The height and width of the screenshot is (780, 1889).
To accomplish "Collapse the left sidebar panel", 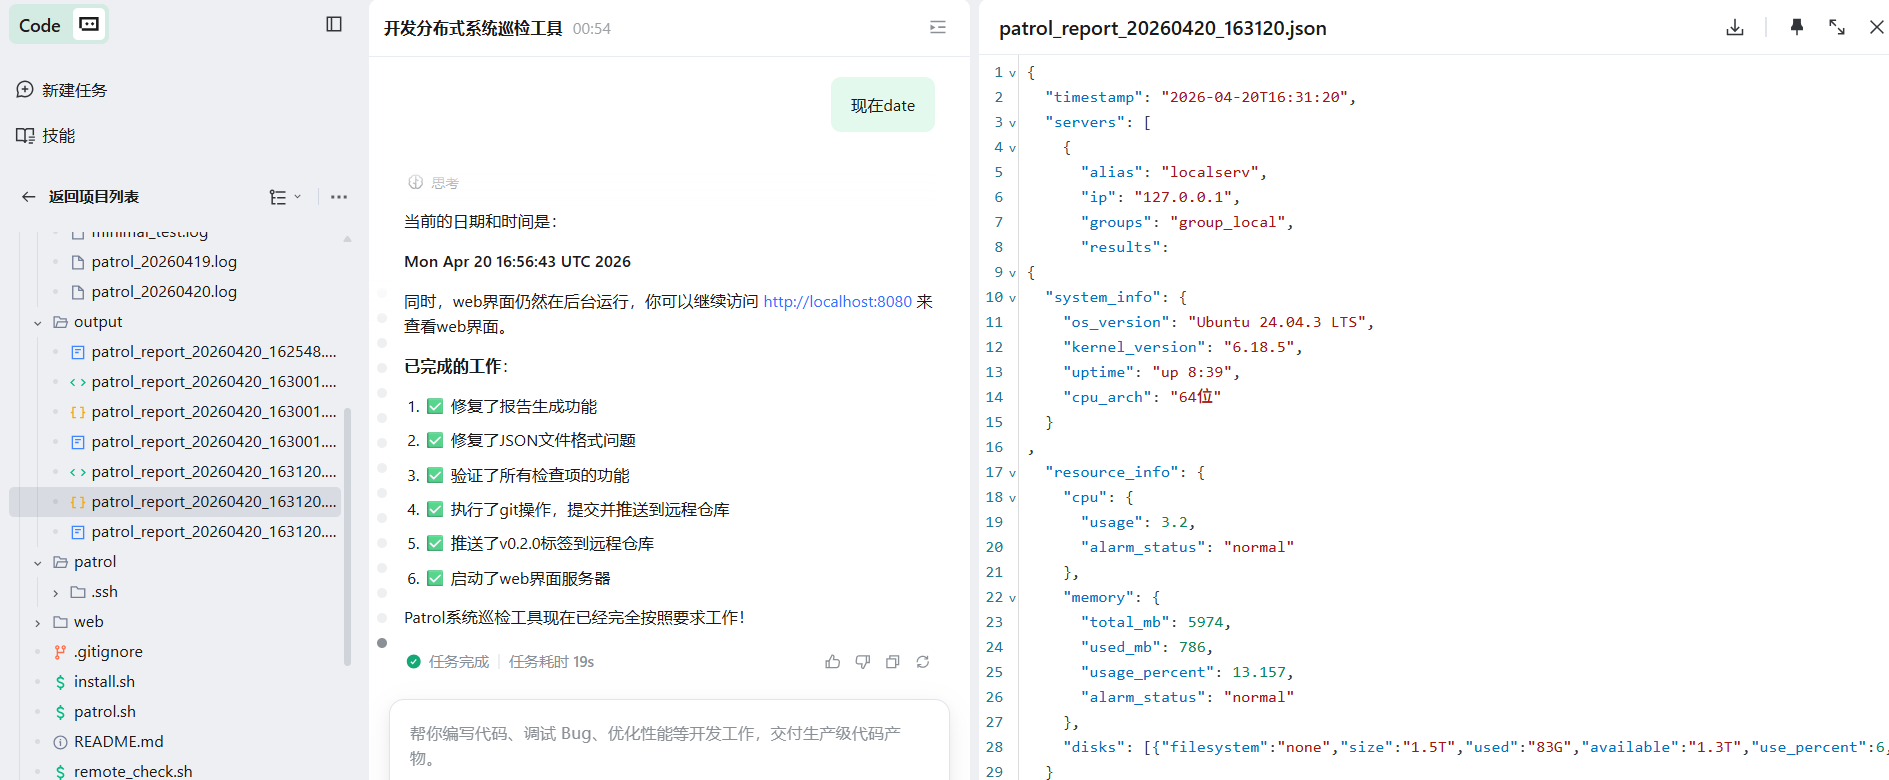I will [334, 24].
